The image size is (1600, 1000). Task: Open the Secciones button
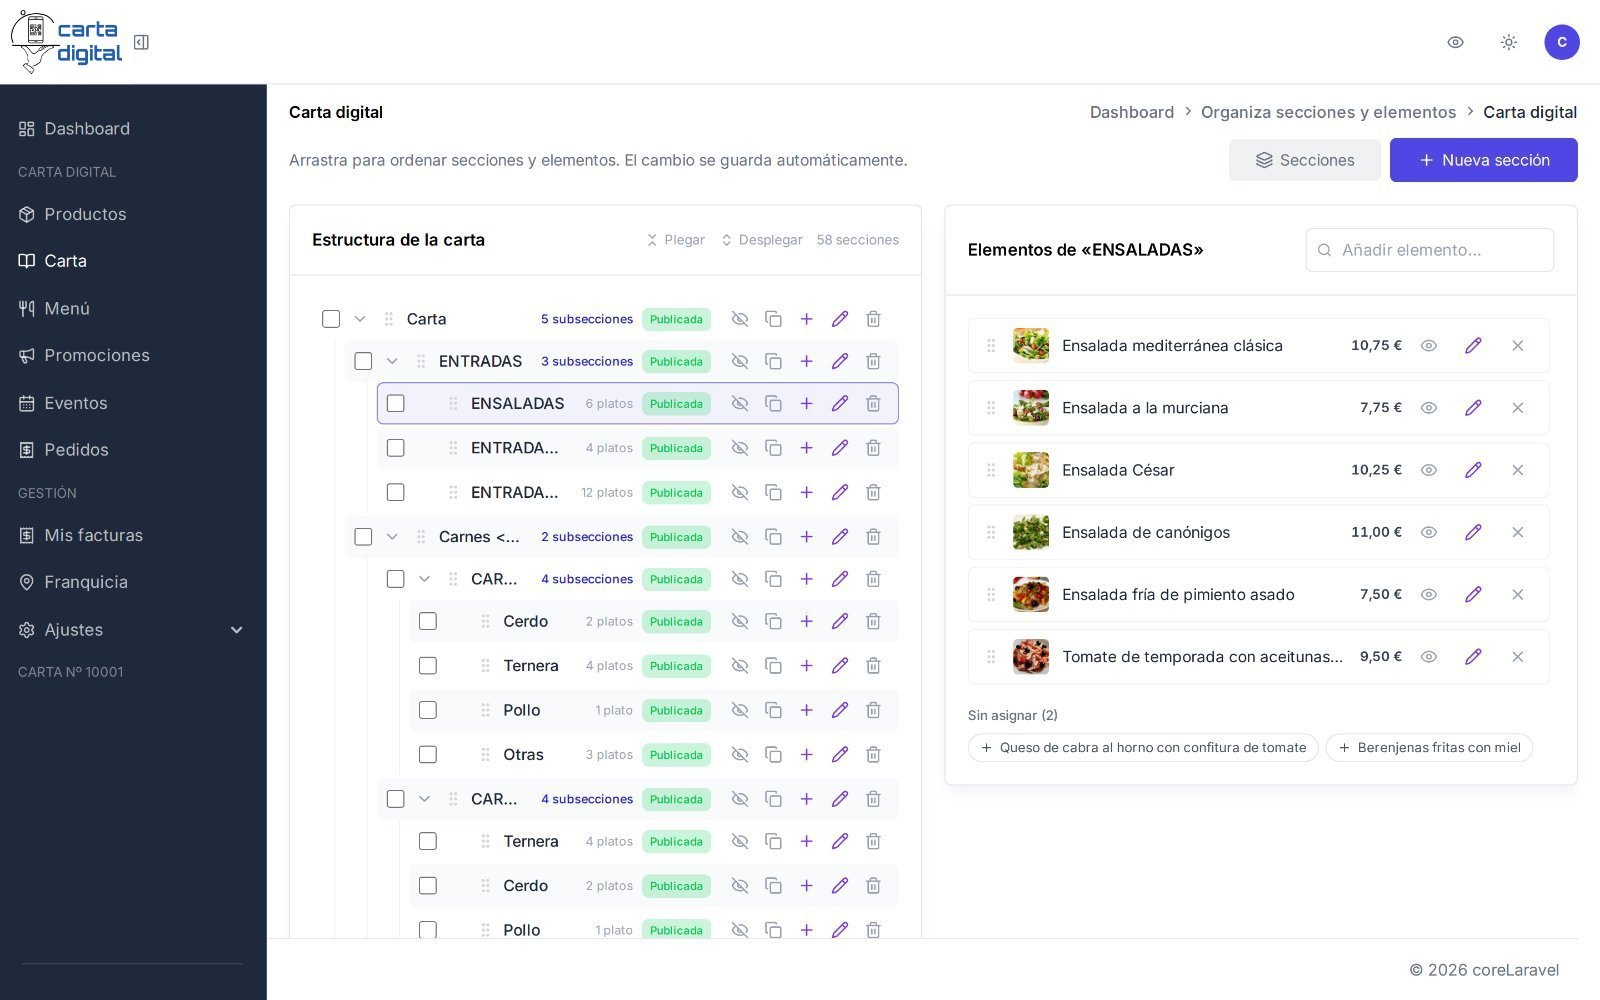coord(1304,160)
